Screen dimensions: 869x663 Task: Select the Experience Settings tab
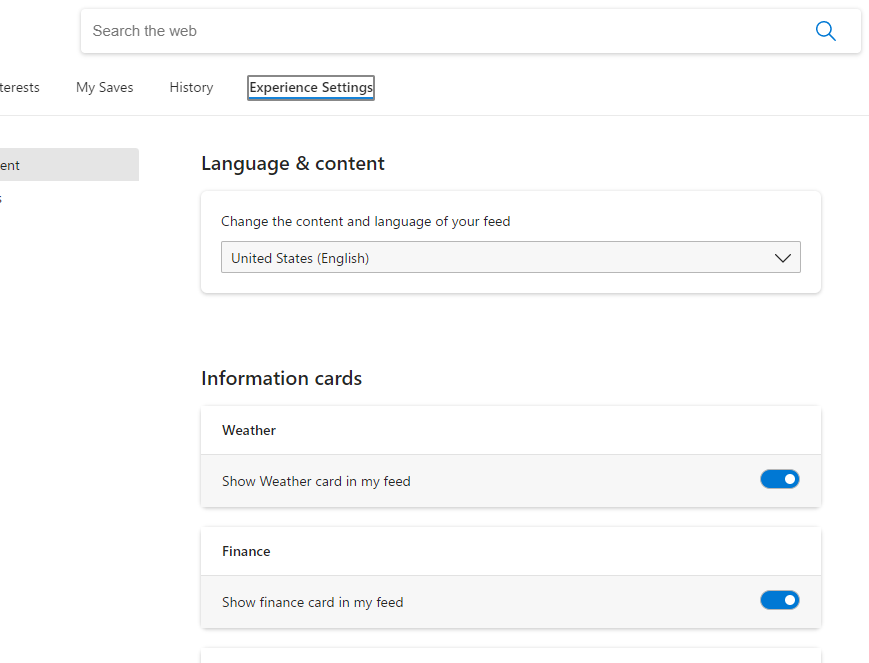coord(311,88)
